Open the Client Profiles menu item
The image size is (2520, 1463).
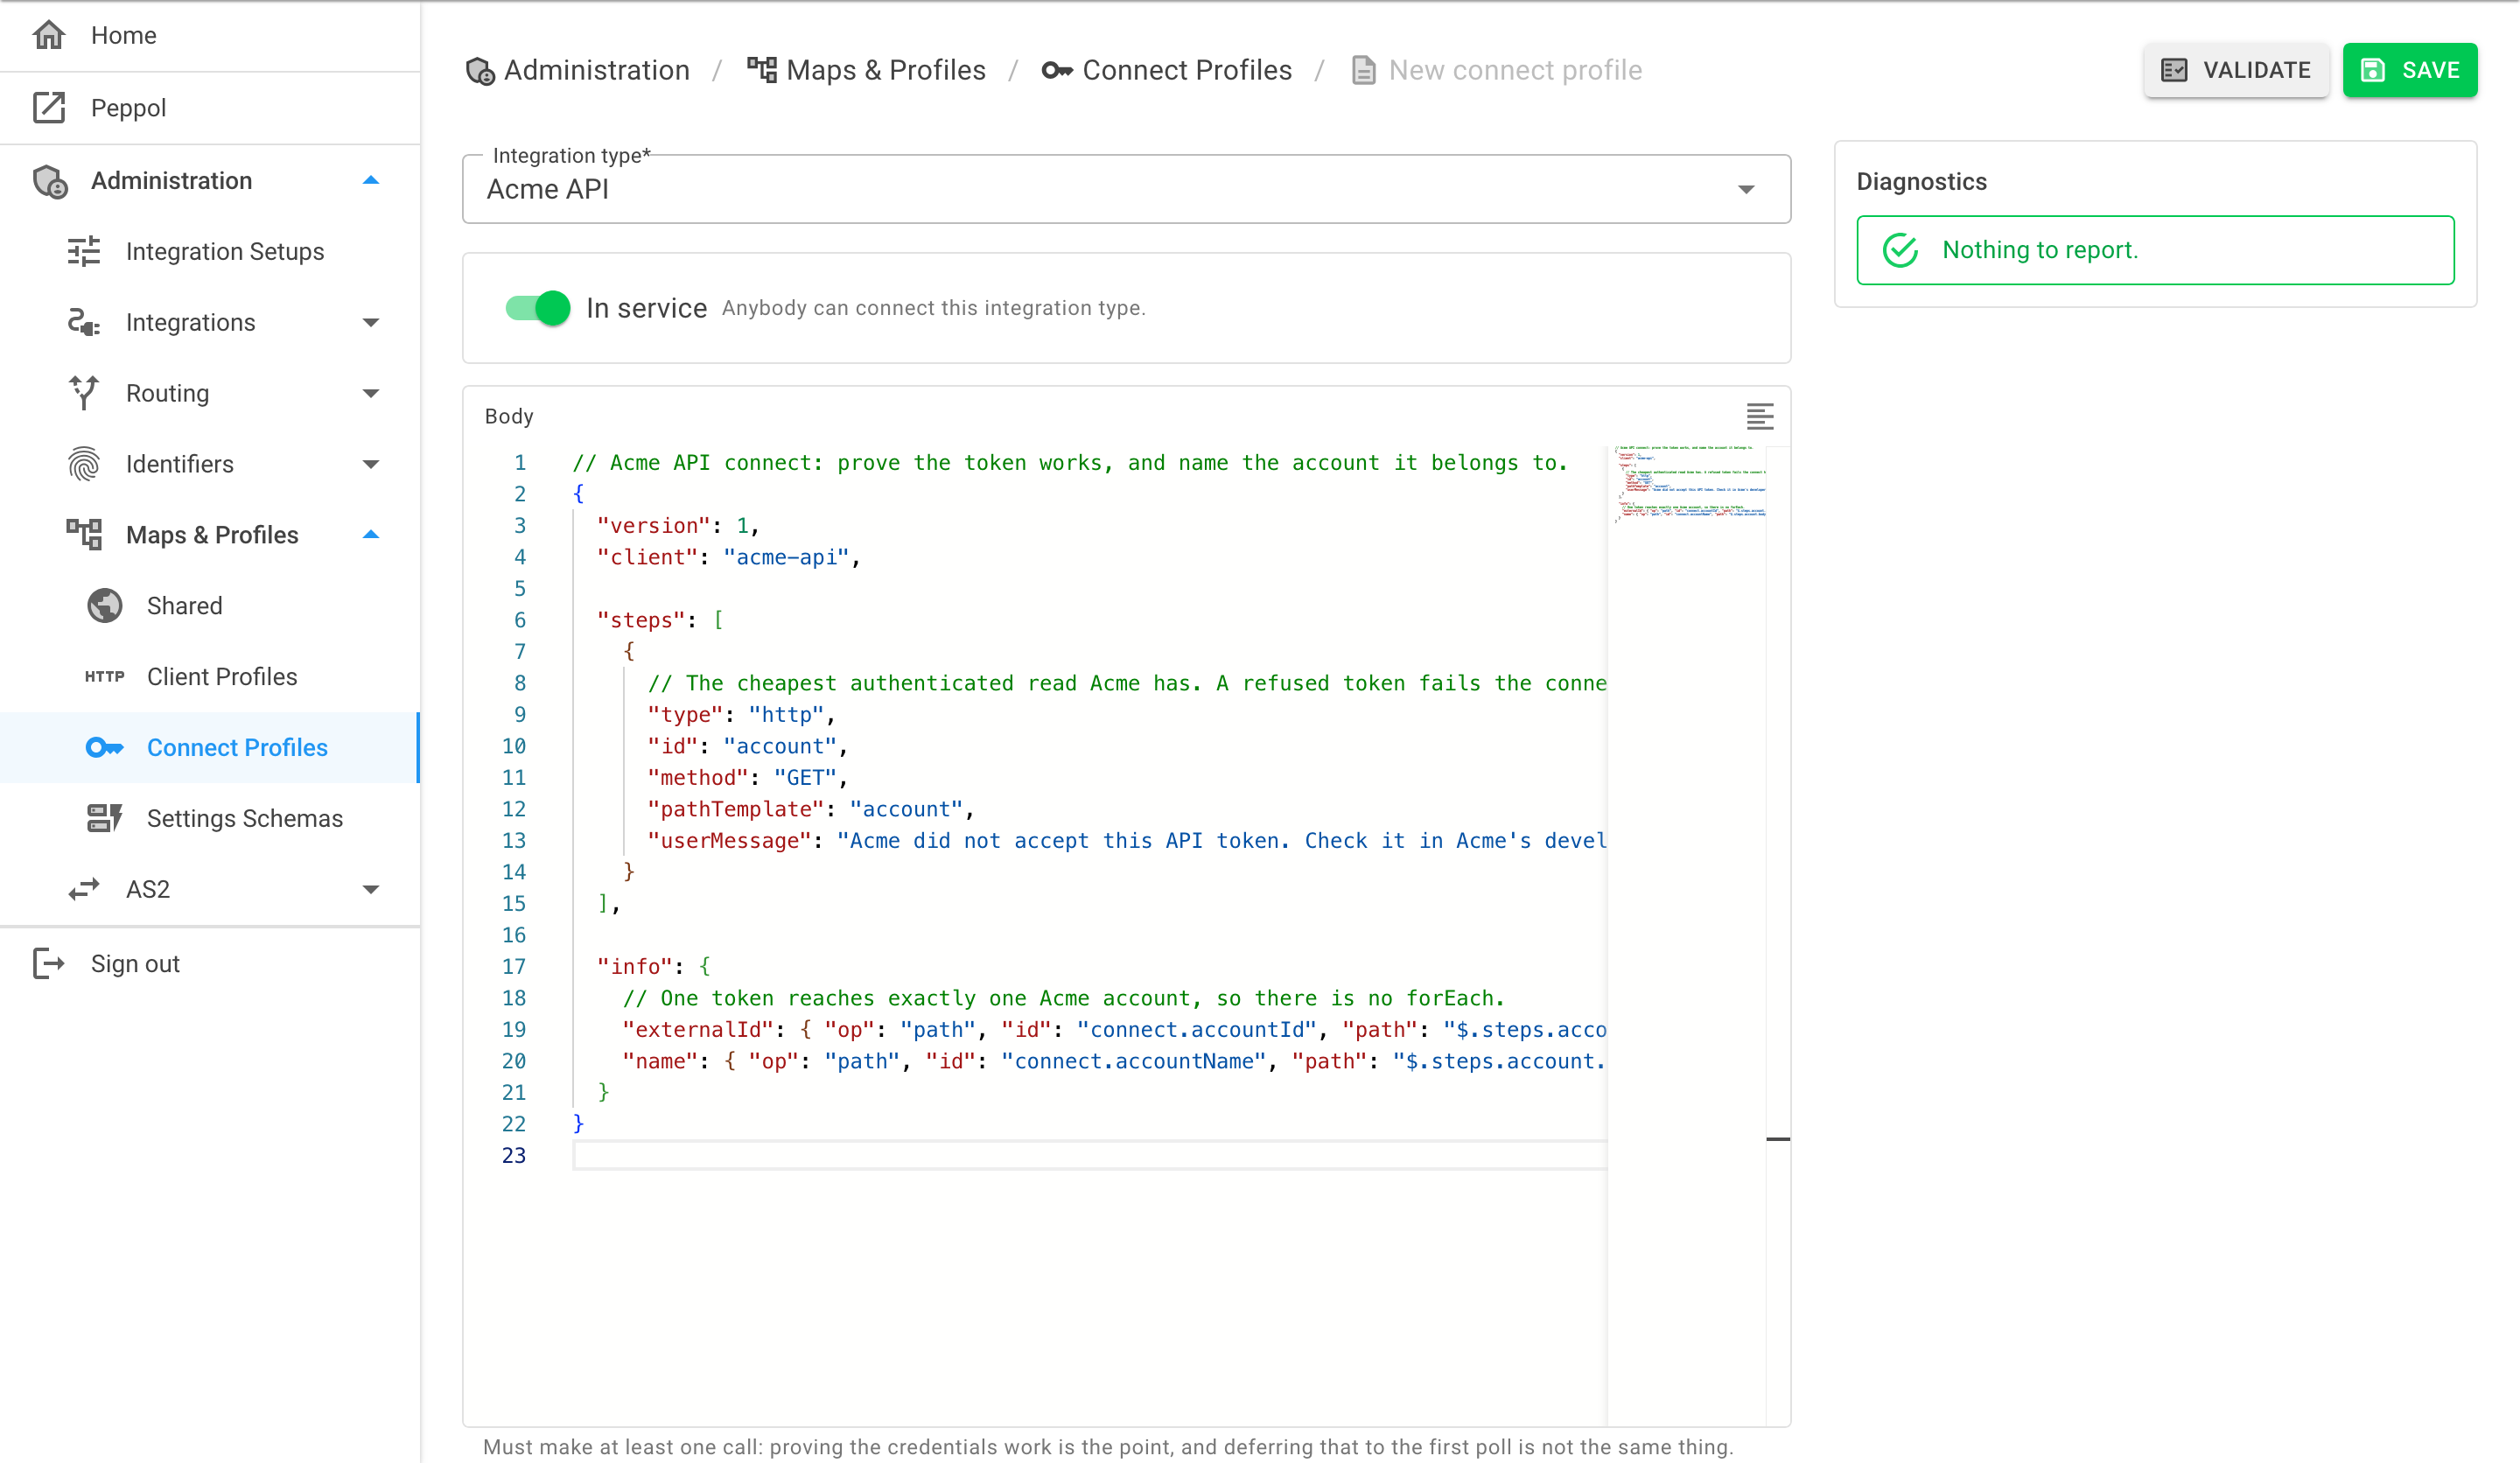coord(210,677)
